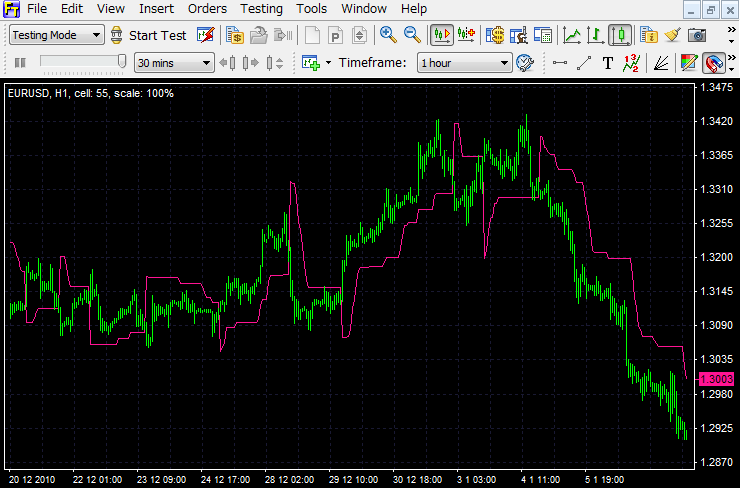Open the Window menu
This screenshot has height=488, width=740.
coord(364,8)
